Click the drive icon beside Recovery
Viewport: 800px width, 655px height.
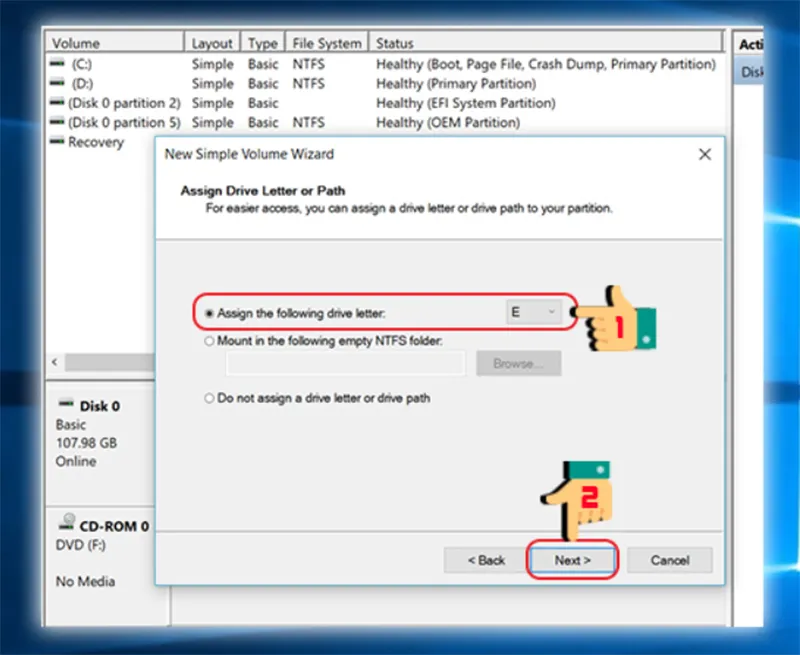57,140
